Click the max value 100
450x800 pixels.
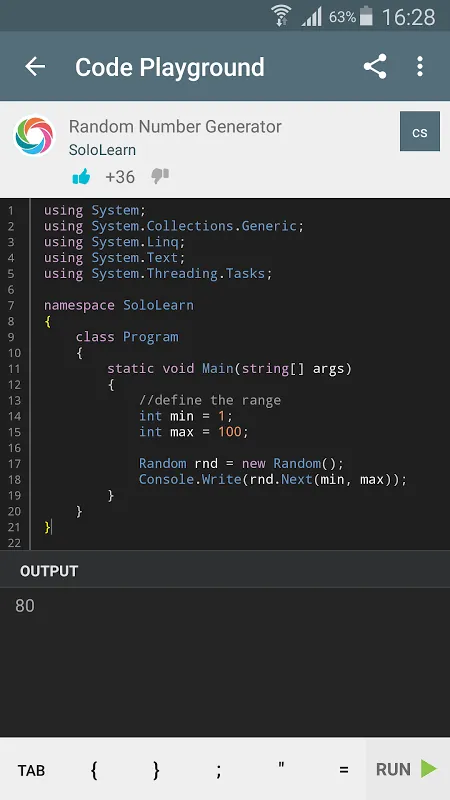click(x=230, y=432)
